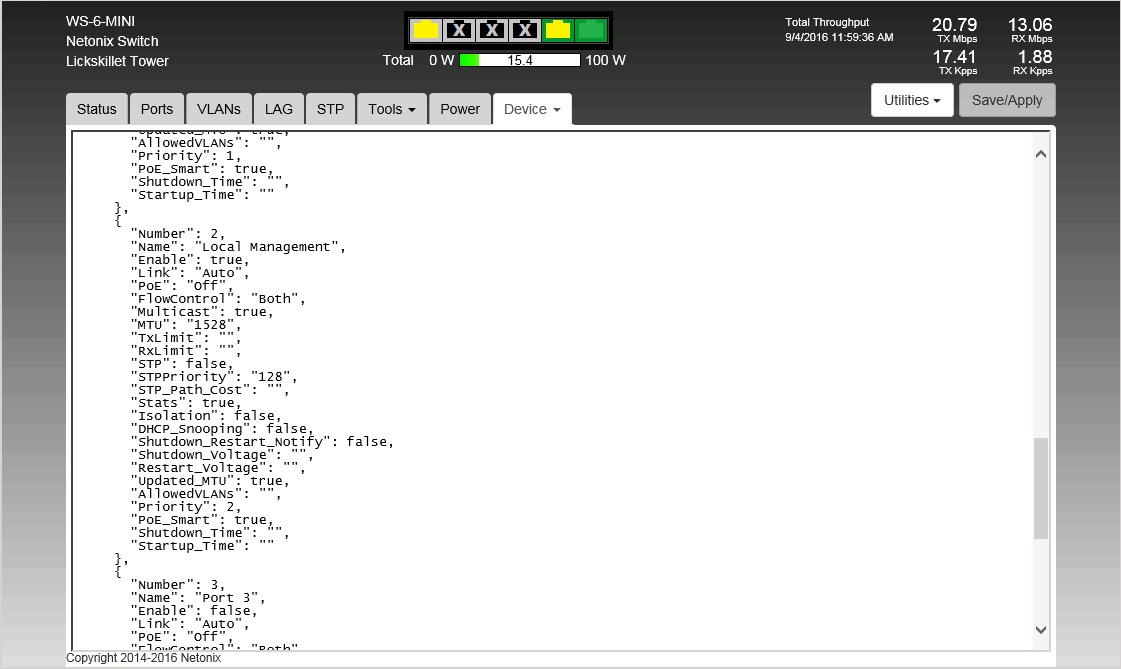1121x669 pixels.
Task: Click the sixth port icon, solid green
Action: (591, 30)
